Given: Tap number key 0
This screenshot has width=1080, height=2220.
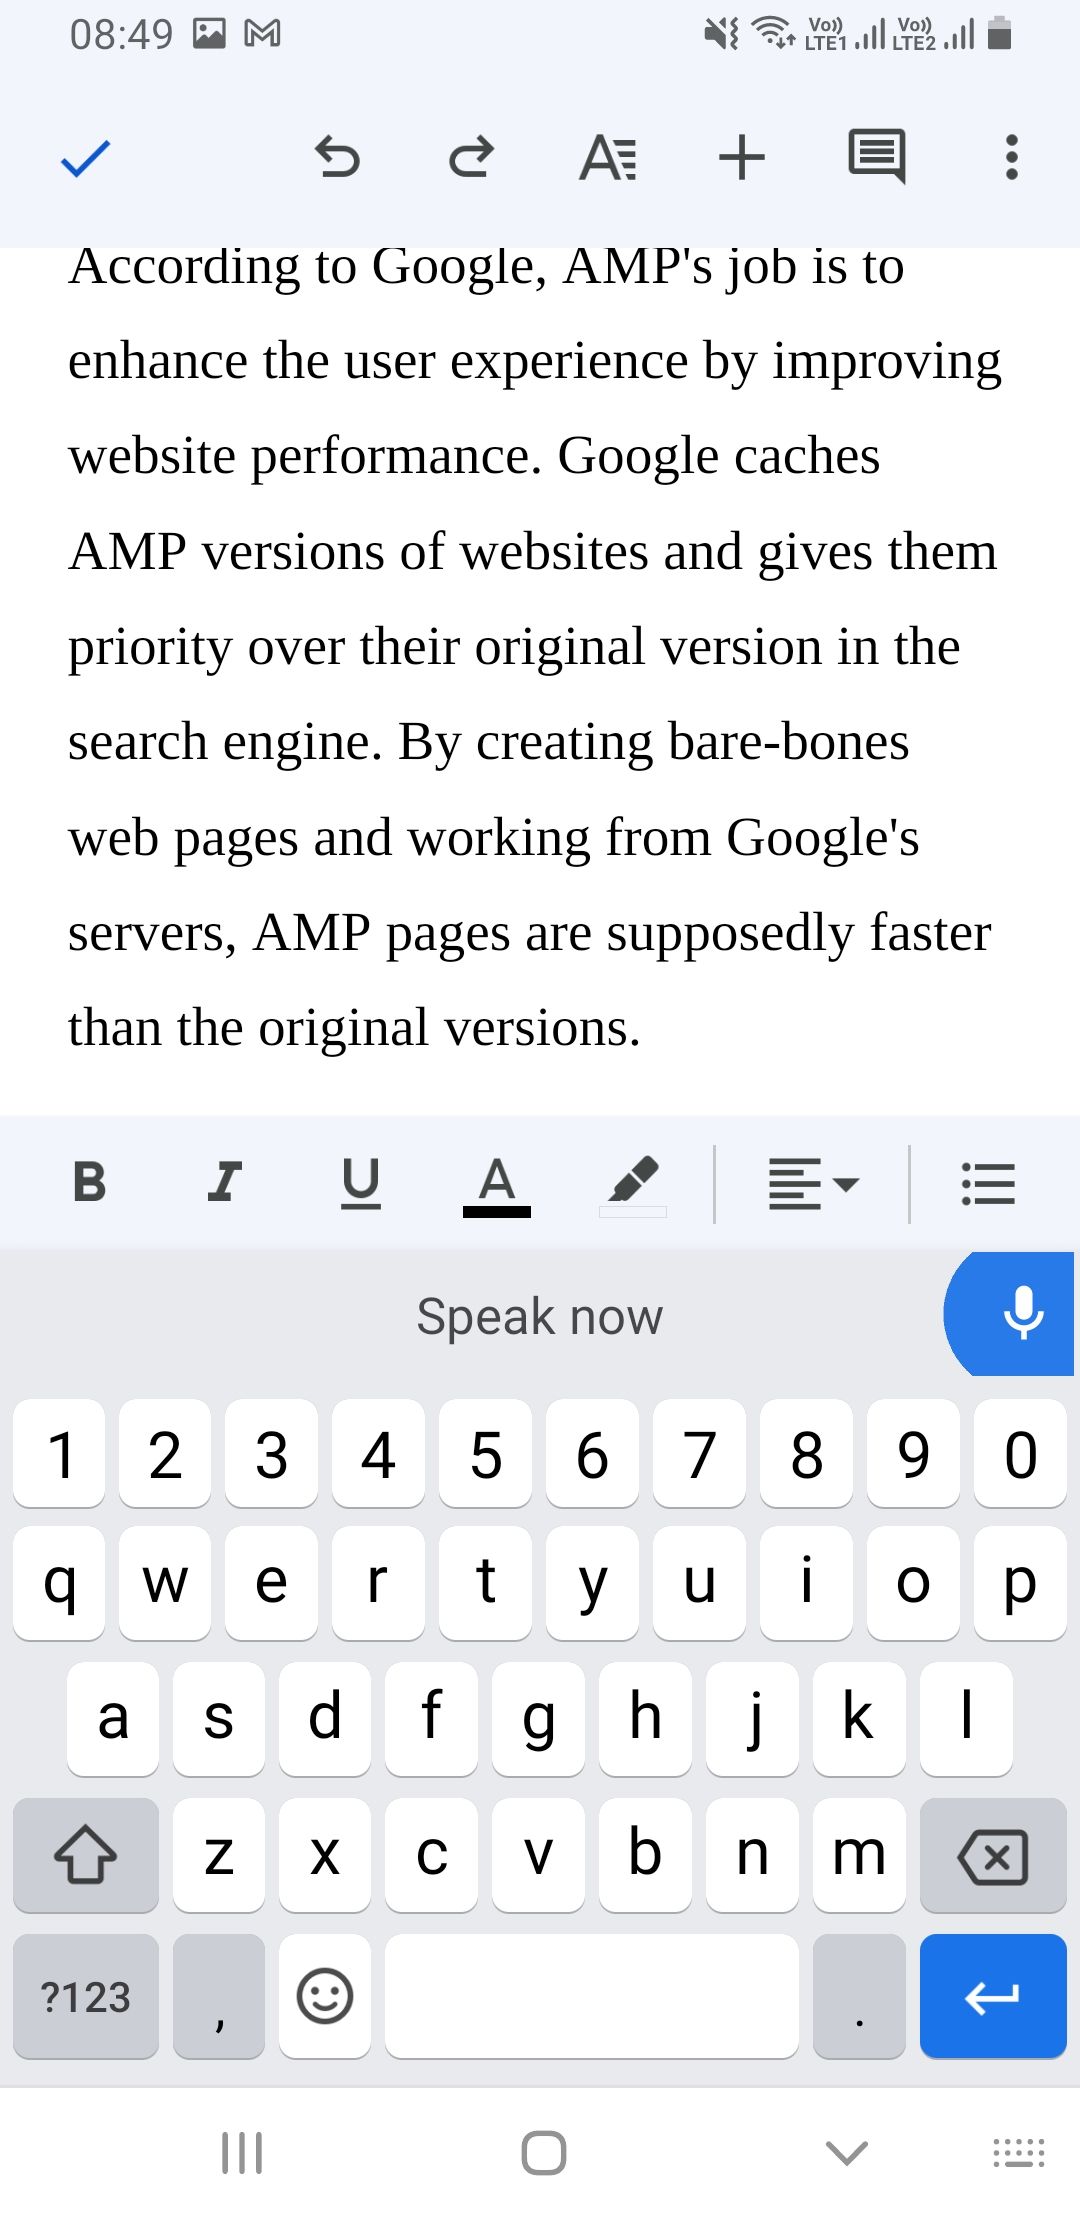Looking at the screenshot, I should pyautogui.click(x=1020, y=1453).
